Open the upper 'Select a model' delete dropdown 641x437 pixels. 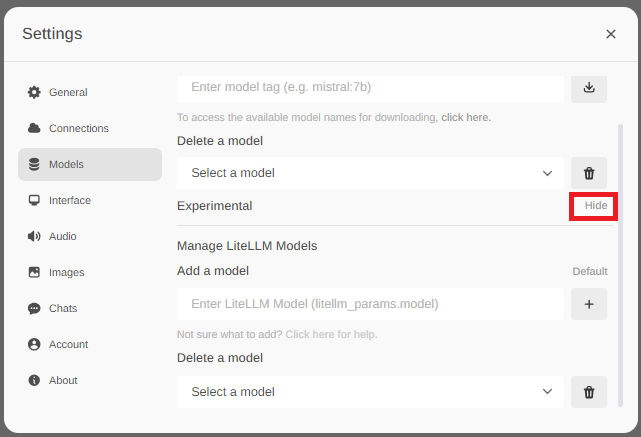tap(370, 173)
